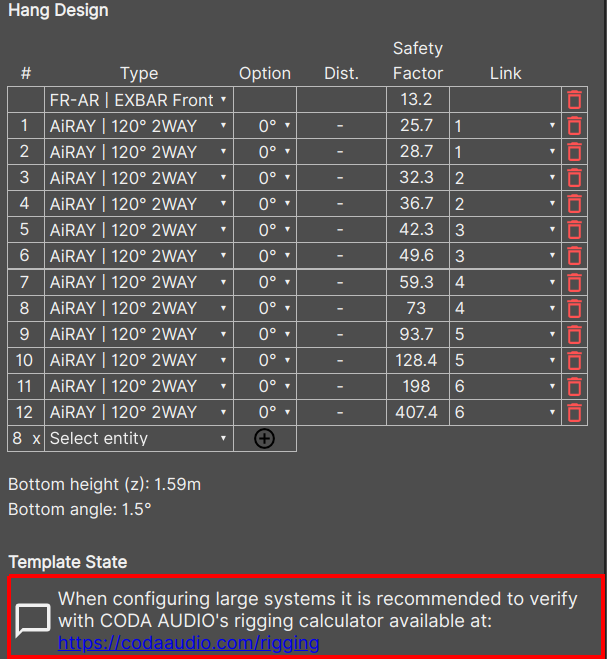Open the Option angle dropdown for row 7
607x659 pixels.
pyautogui.click(x=265, y=282)
